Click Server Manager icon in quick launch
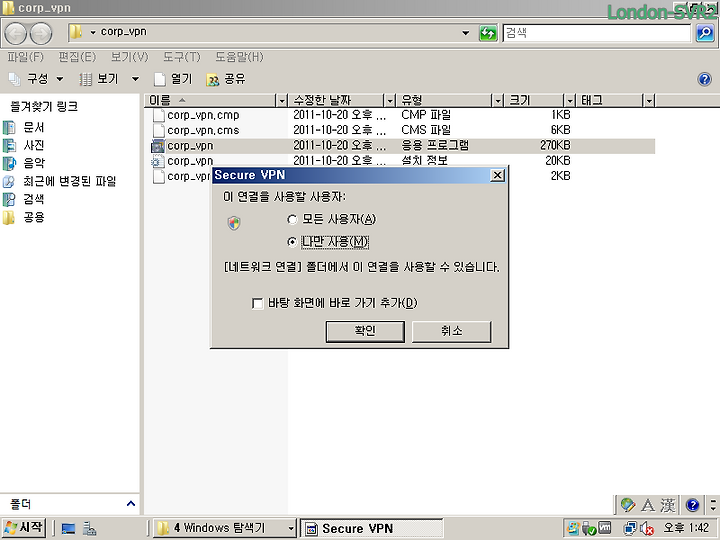This screenshot has width=720, height=540. tap(89, 529)
